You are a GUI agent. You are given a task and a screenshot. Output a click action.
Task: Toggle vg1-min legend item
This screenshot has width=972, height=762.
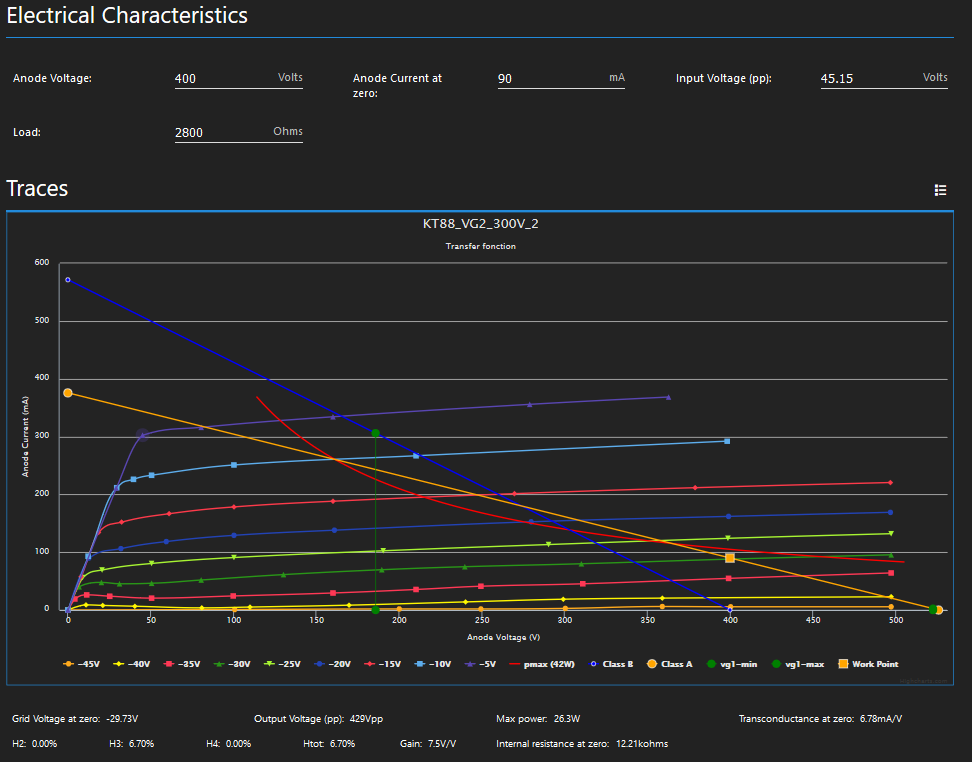tap(732, 664)
